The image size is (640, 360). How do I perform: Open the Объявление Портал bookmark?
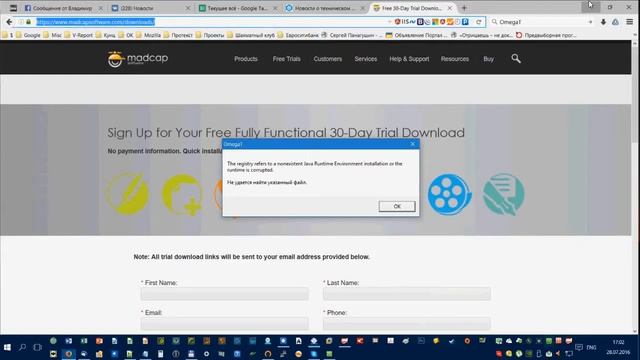coord(417,36)
